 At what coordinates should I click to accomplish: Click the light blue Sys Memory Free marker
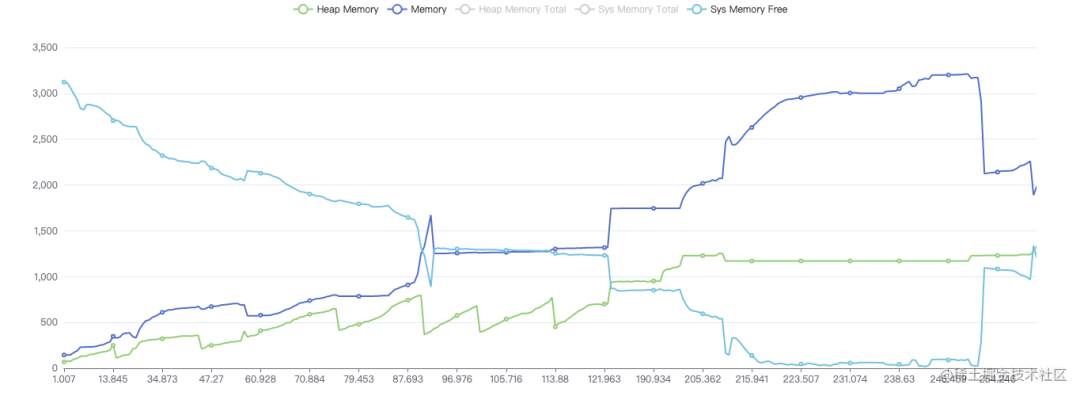(695, 10)
